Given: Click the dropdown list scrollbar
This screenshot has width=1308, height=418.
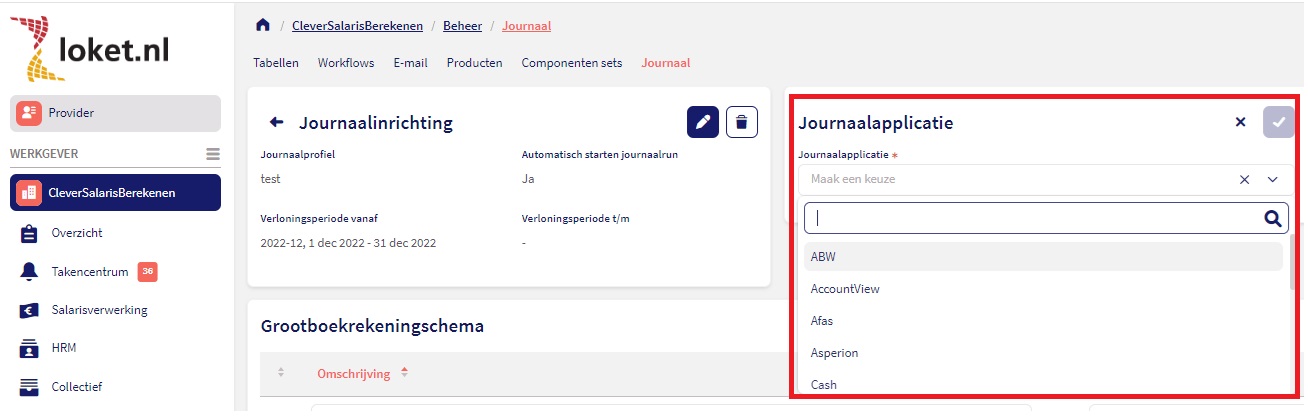Looking at the screenshot, I should point(1294,262).
